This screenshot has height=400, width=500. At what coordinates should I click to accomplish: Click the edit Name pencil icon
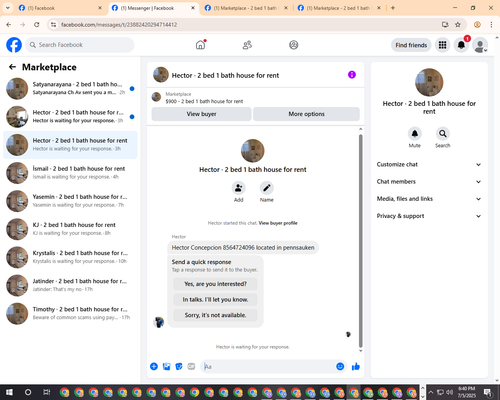pyautogui.click(x=267, y=188)
